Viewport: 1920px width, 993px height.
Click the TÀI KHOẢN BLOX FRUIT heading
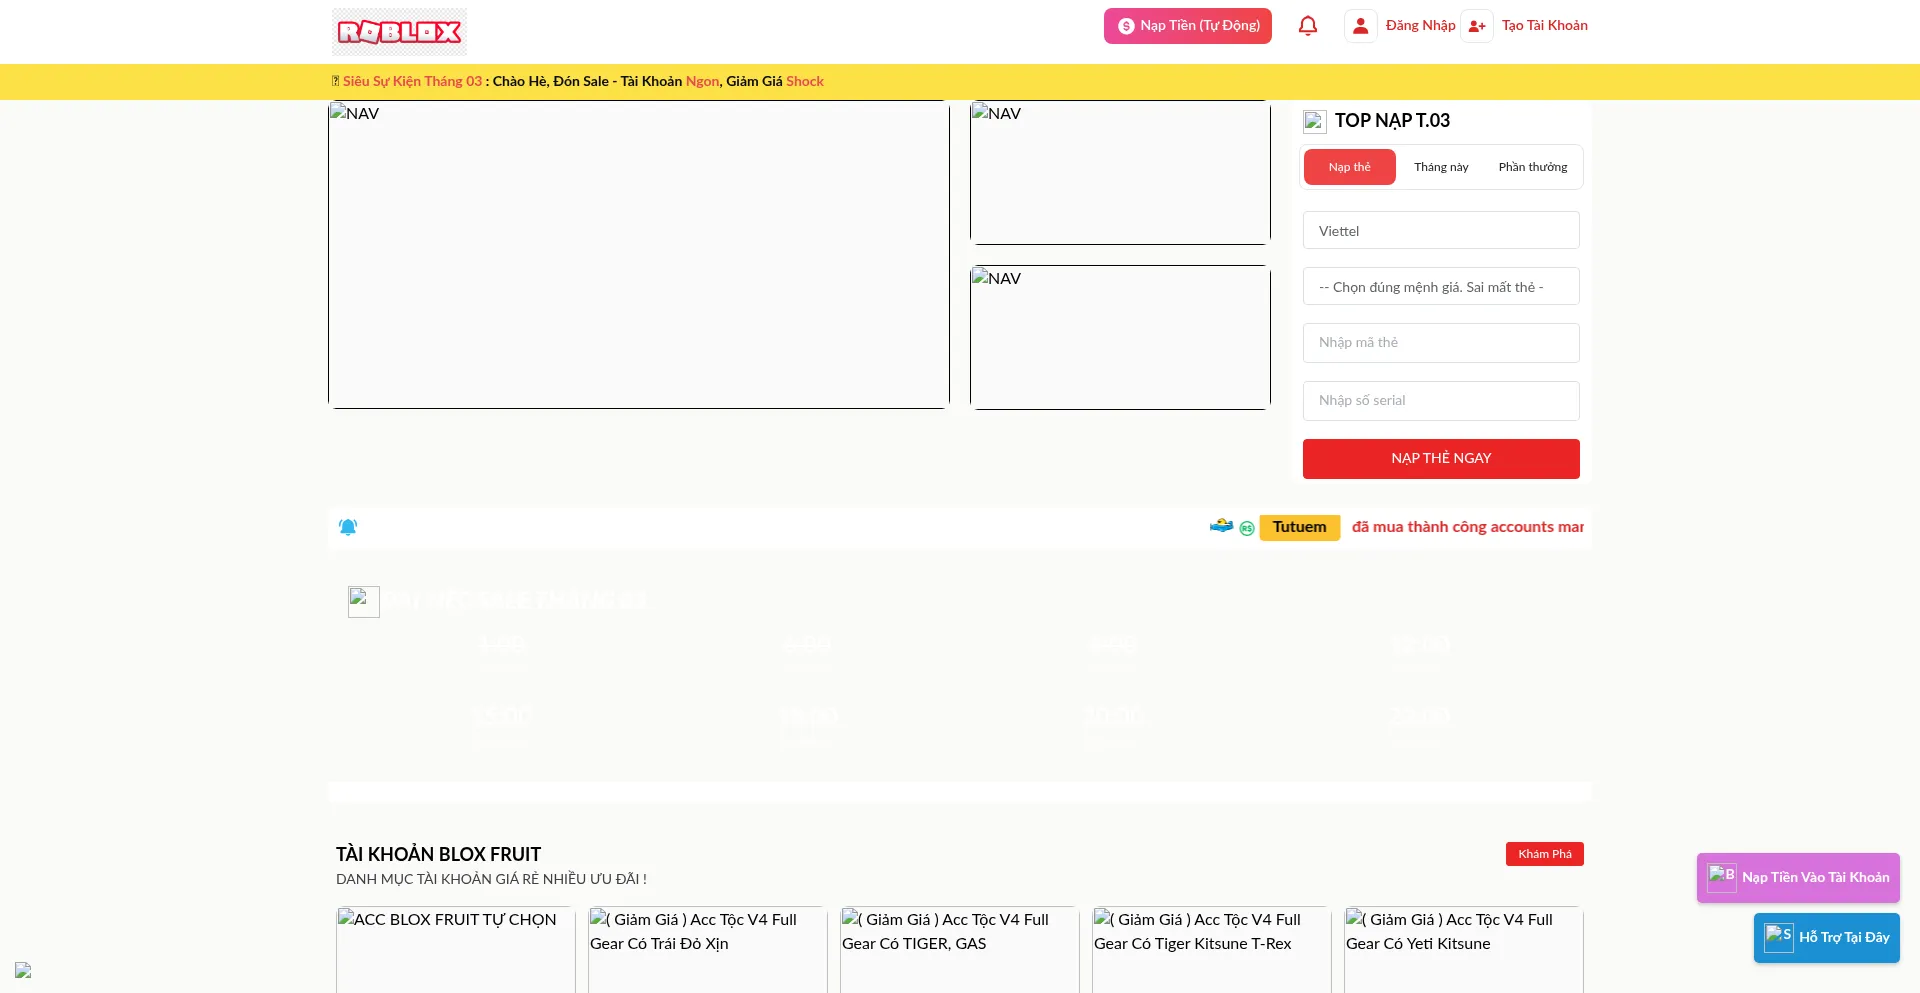(438, 855)
